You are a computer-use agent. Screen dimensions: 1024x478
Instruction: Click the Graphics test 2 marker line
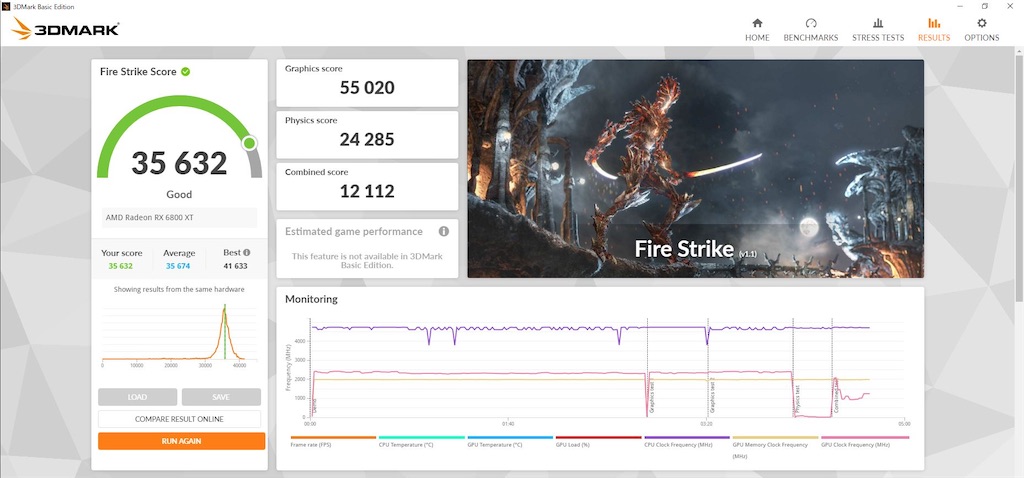coord(708,368)
